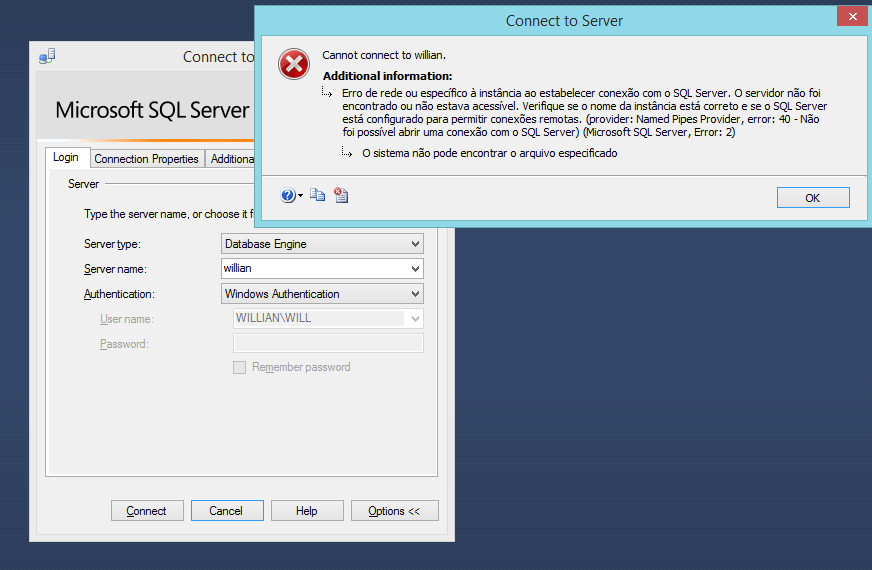
Task: Click the server icon in Connect window title
Action: tap(47, 56)
